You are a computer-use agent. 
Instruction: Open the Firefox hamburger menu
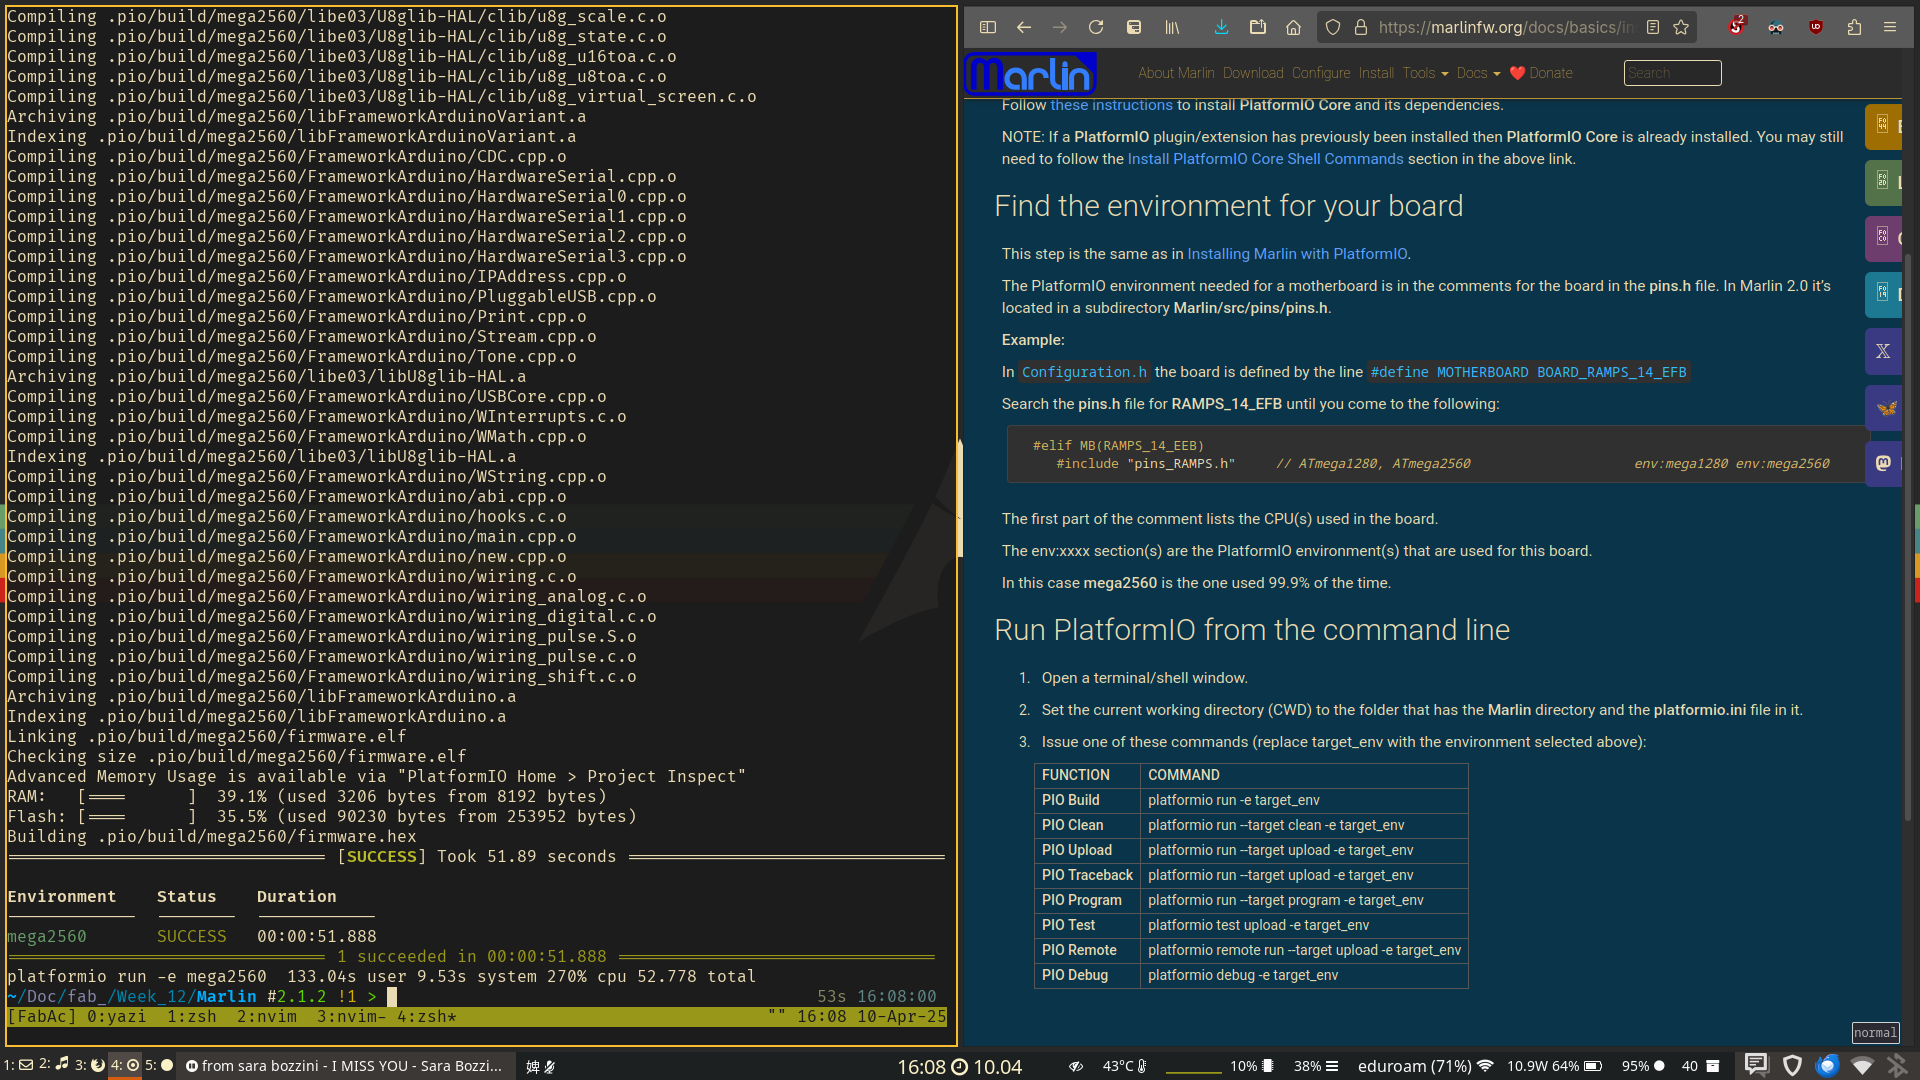[1890, 28]
